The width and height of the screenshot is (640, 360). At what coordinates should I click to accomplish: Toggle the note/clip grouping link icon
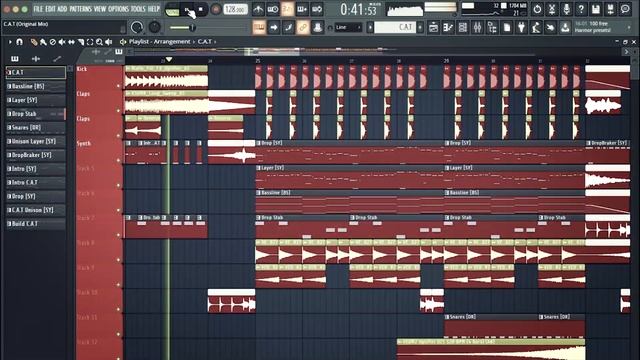click(x=302, y=27)
